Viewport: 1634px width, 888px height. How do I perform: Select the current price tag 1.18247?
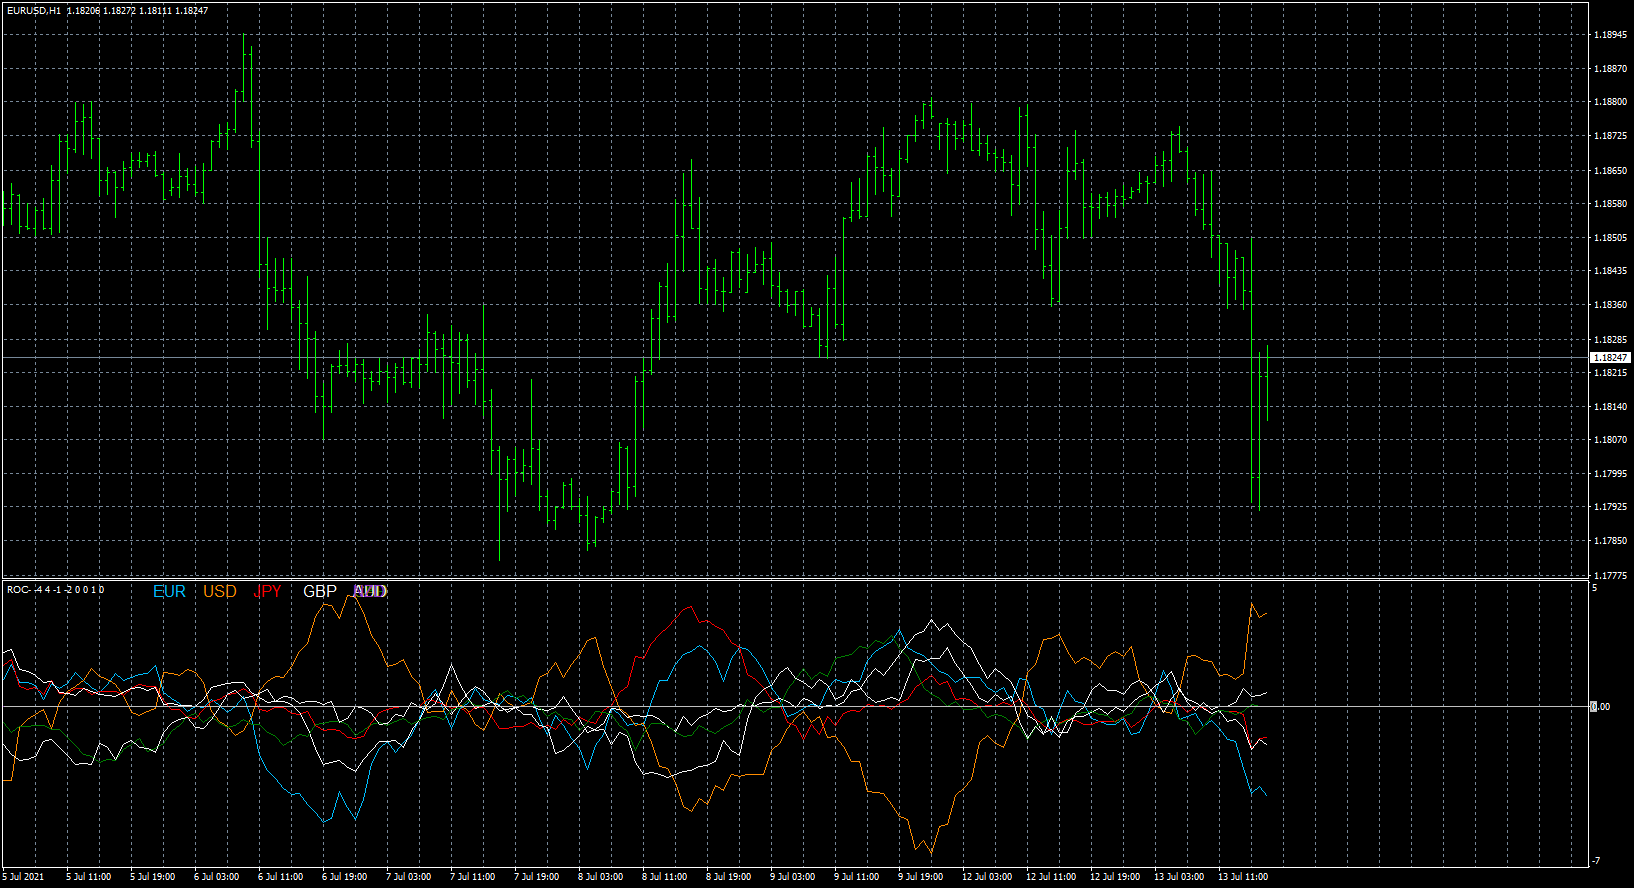[x=1610, y=357]
